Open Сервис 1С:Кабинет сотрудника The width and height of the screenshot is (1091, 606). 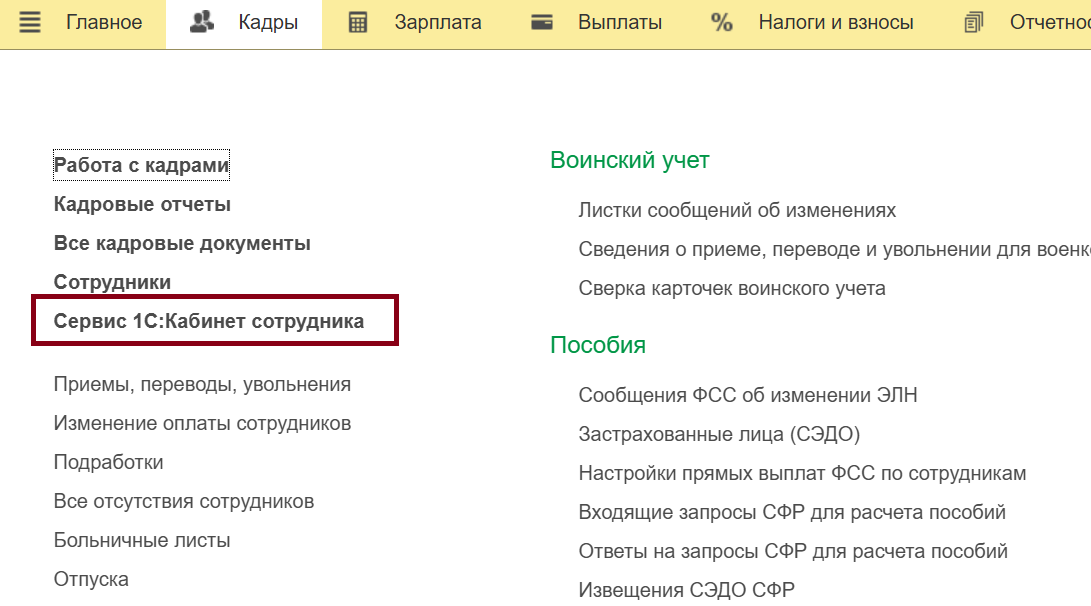[209, 321]
